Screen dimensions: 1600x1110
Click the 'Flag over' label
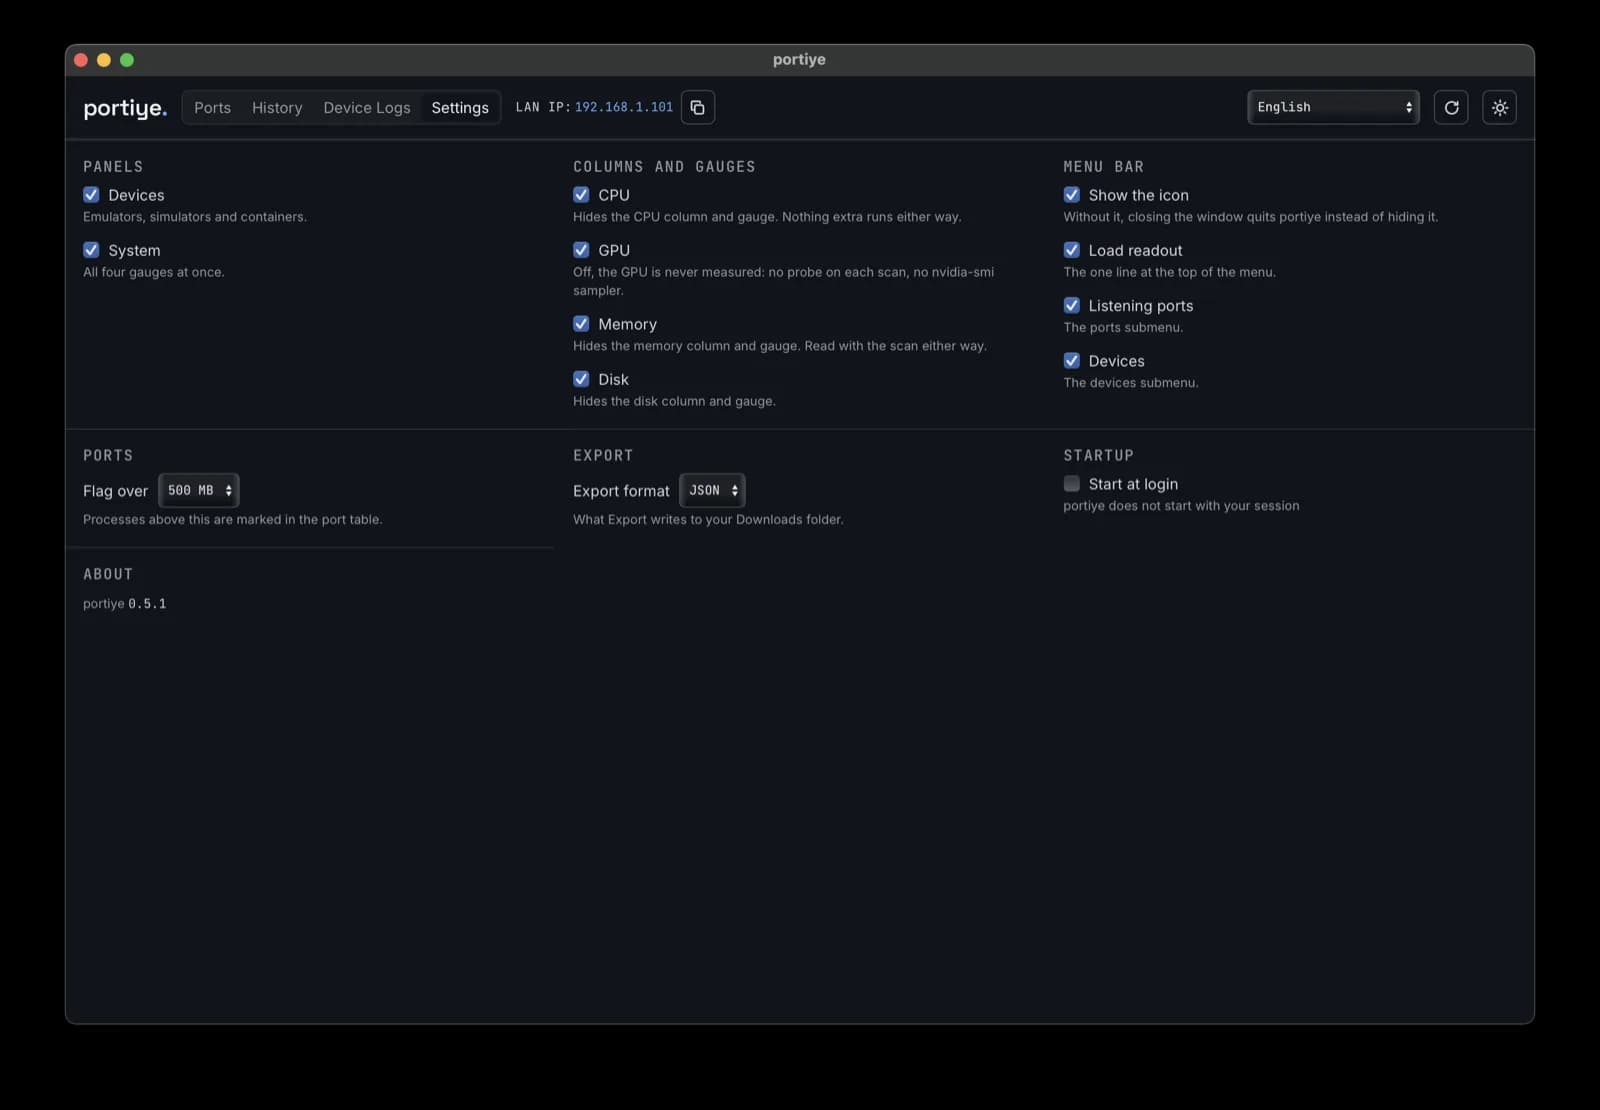(115, 491)
